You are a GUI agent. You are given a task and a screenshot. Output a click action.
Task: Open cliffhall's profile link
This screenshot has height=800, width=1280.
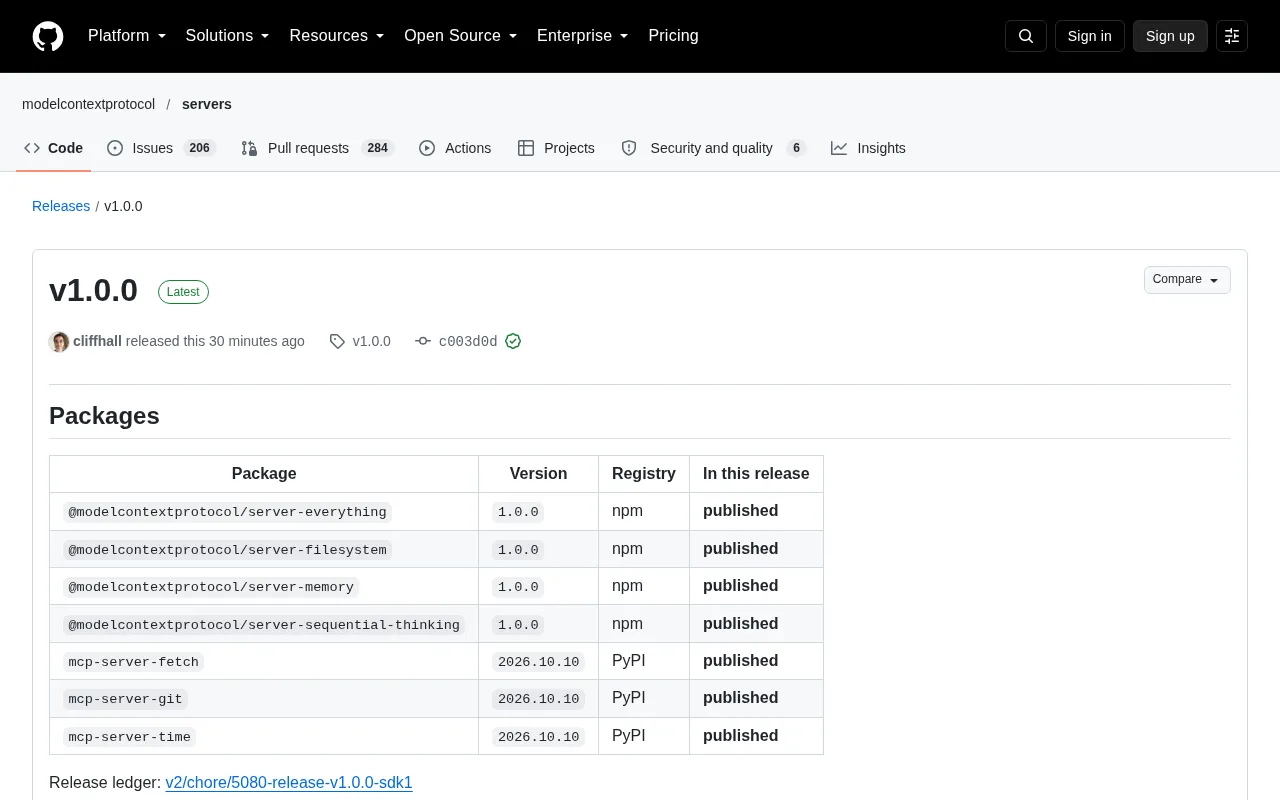tap(97, 341)
